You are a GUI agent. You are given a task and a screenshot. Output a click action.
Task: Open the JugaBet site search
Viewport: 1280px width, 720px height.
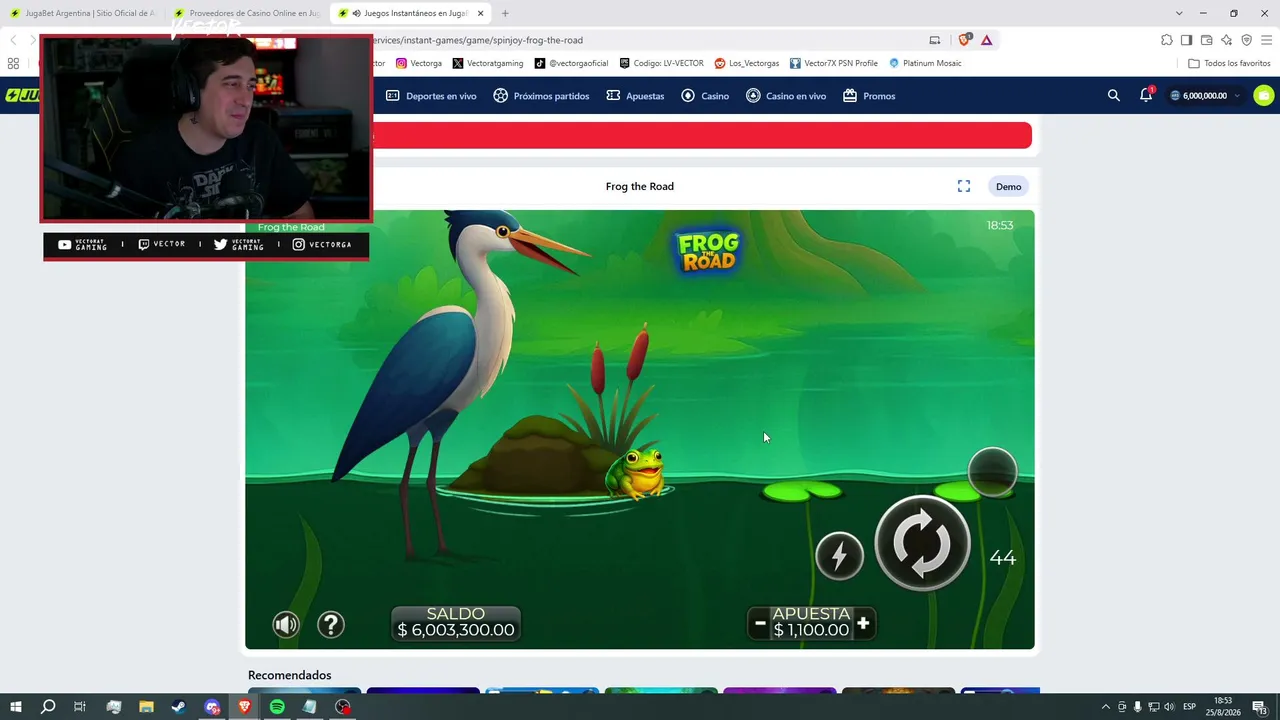coord(1114,96)
